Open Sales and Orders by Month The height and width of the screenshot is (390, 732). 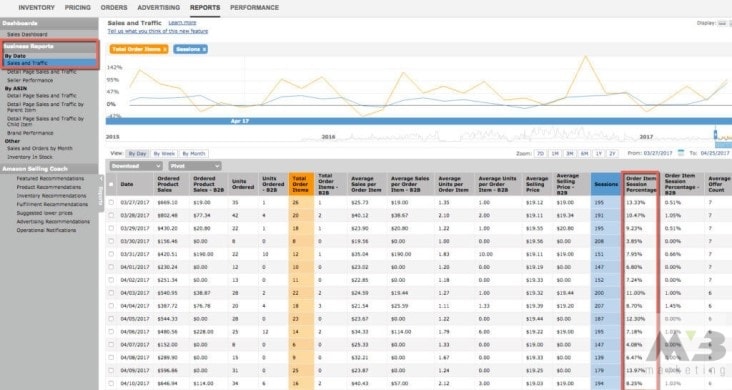tap(40, 148)
